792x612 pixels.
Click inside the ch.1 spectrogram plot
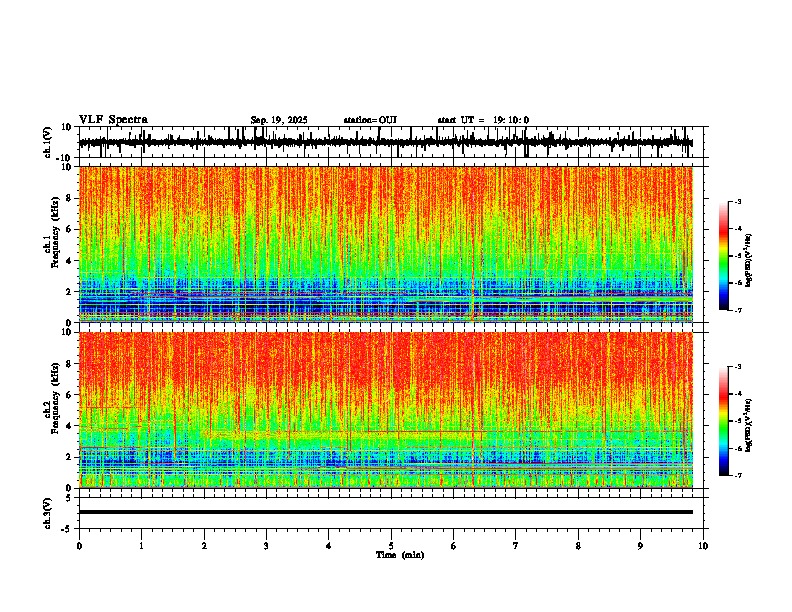[386, 244]
